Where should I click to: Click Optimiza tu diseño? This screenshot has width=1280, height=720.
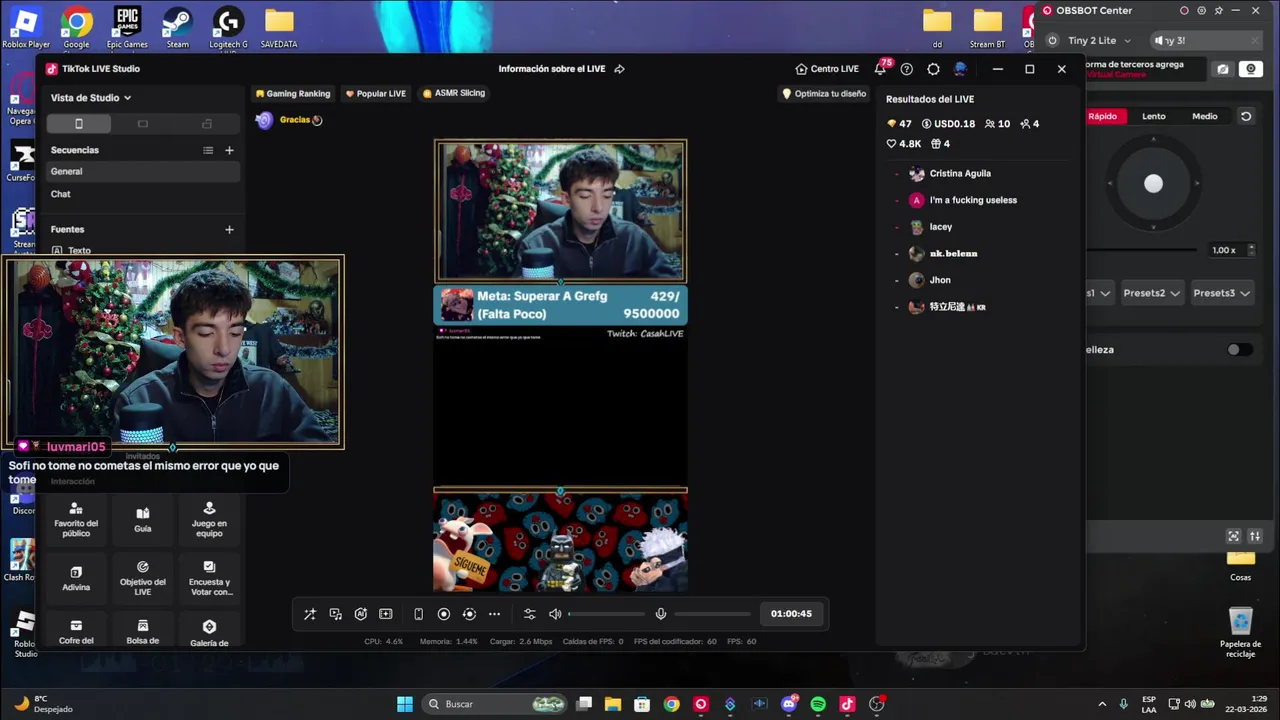824,93
